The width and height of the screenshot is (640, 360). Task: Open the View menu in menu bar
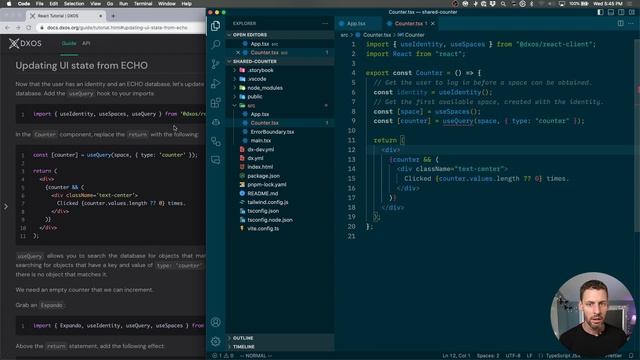point(96,4)
